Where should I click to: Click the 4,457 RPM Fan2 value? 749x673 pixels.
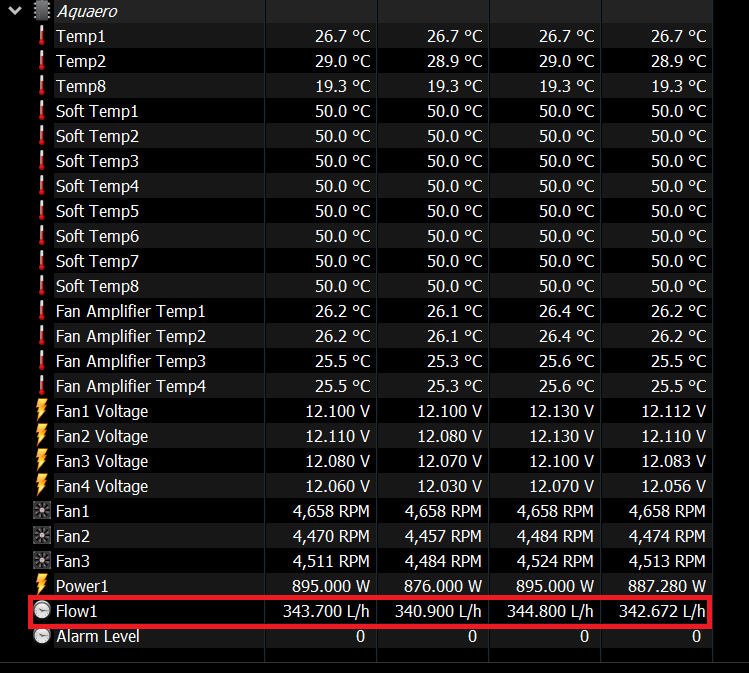[443, 536]
